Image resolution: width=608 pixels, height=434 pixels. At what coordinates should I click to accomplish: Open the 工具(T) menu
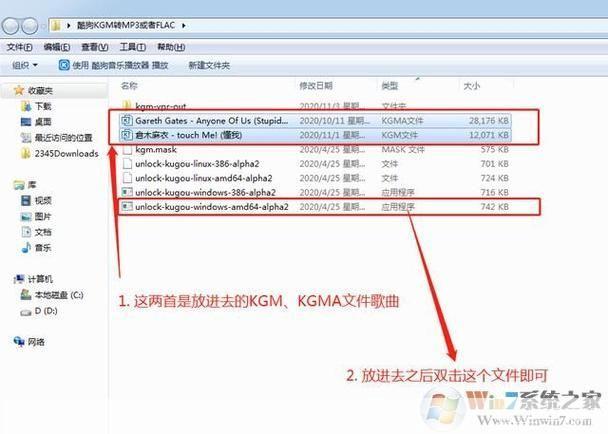(x=133, y=47)
